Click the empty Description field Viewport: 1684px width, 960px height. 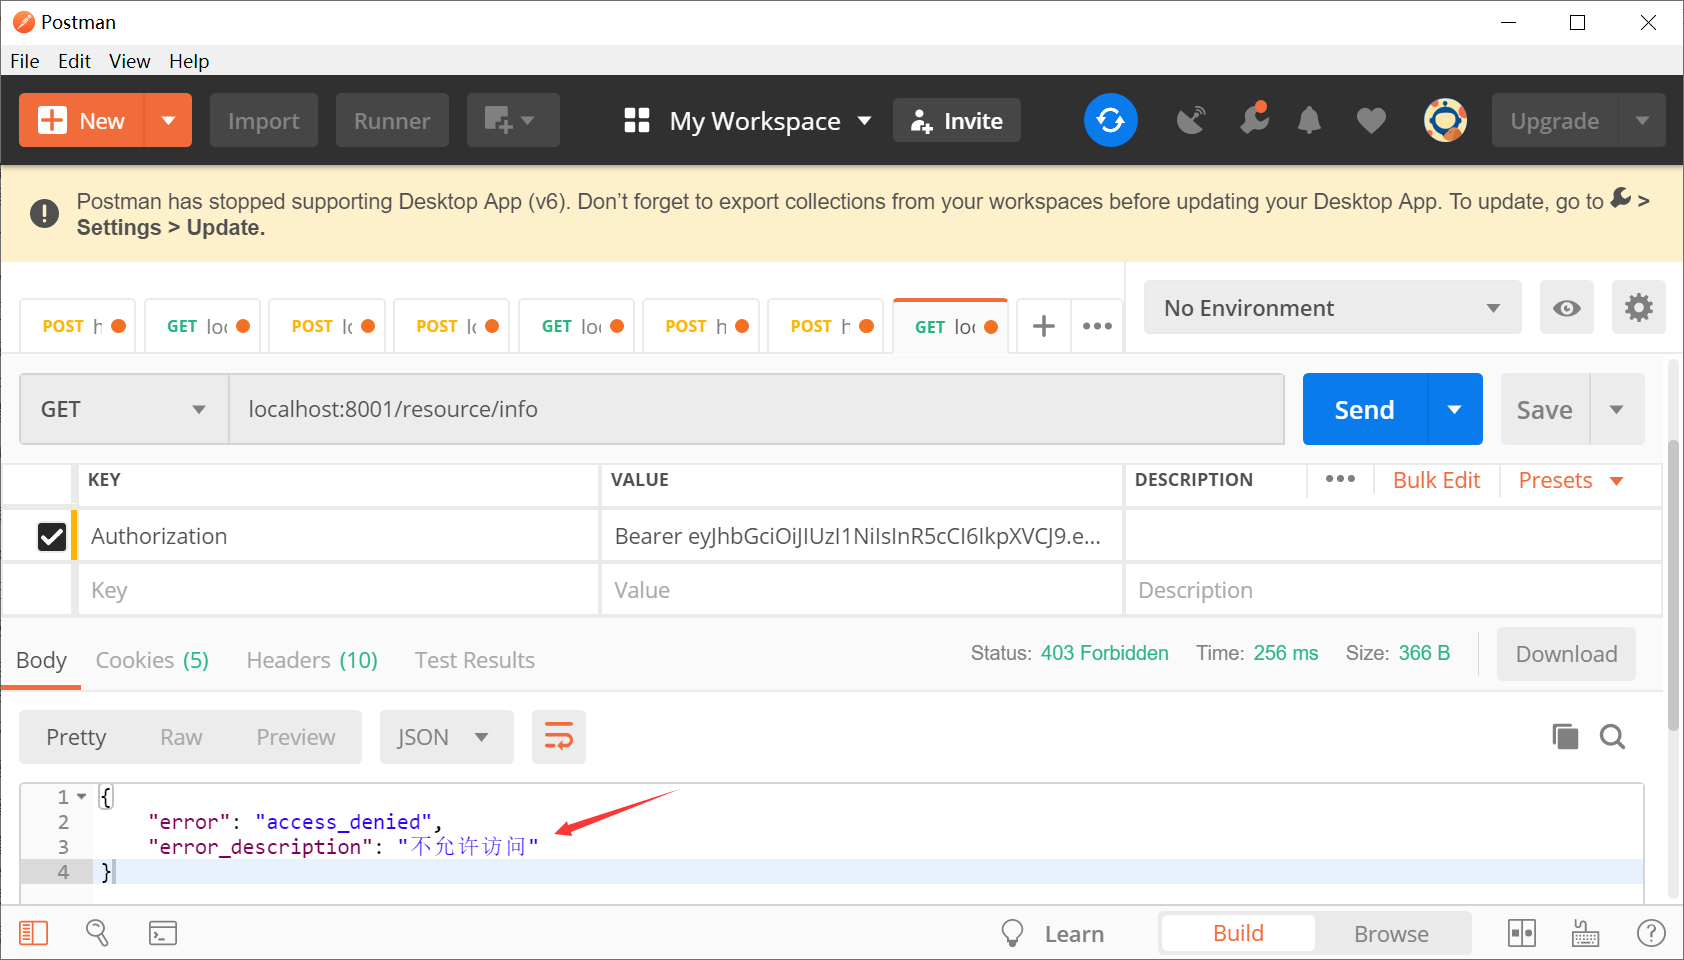[x=1393, y=590]
